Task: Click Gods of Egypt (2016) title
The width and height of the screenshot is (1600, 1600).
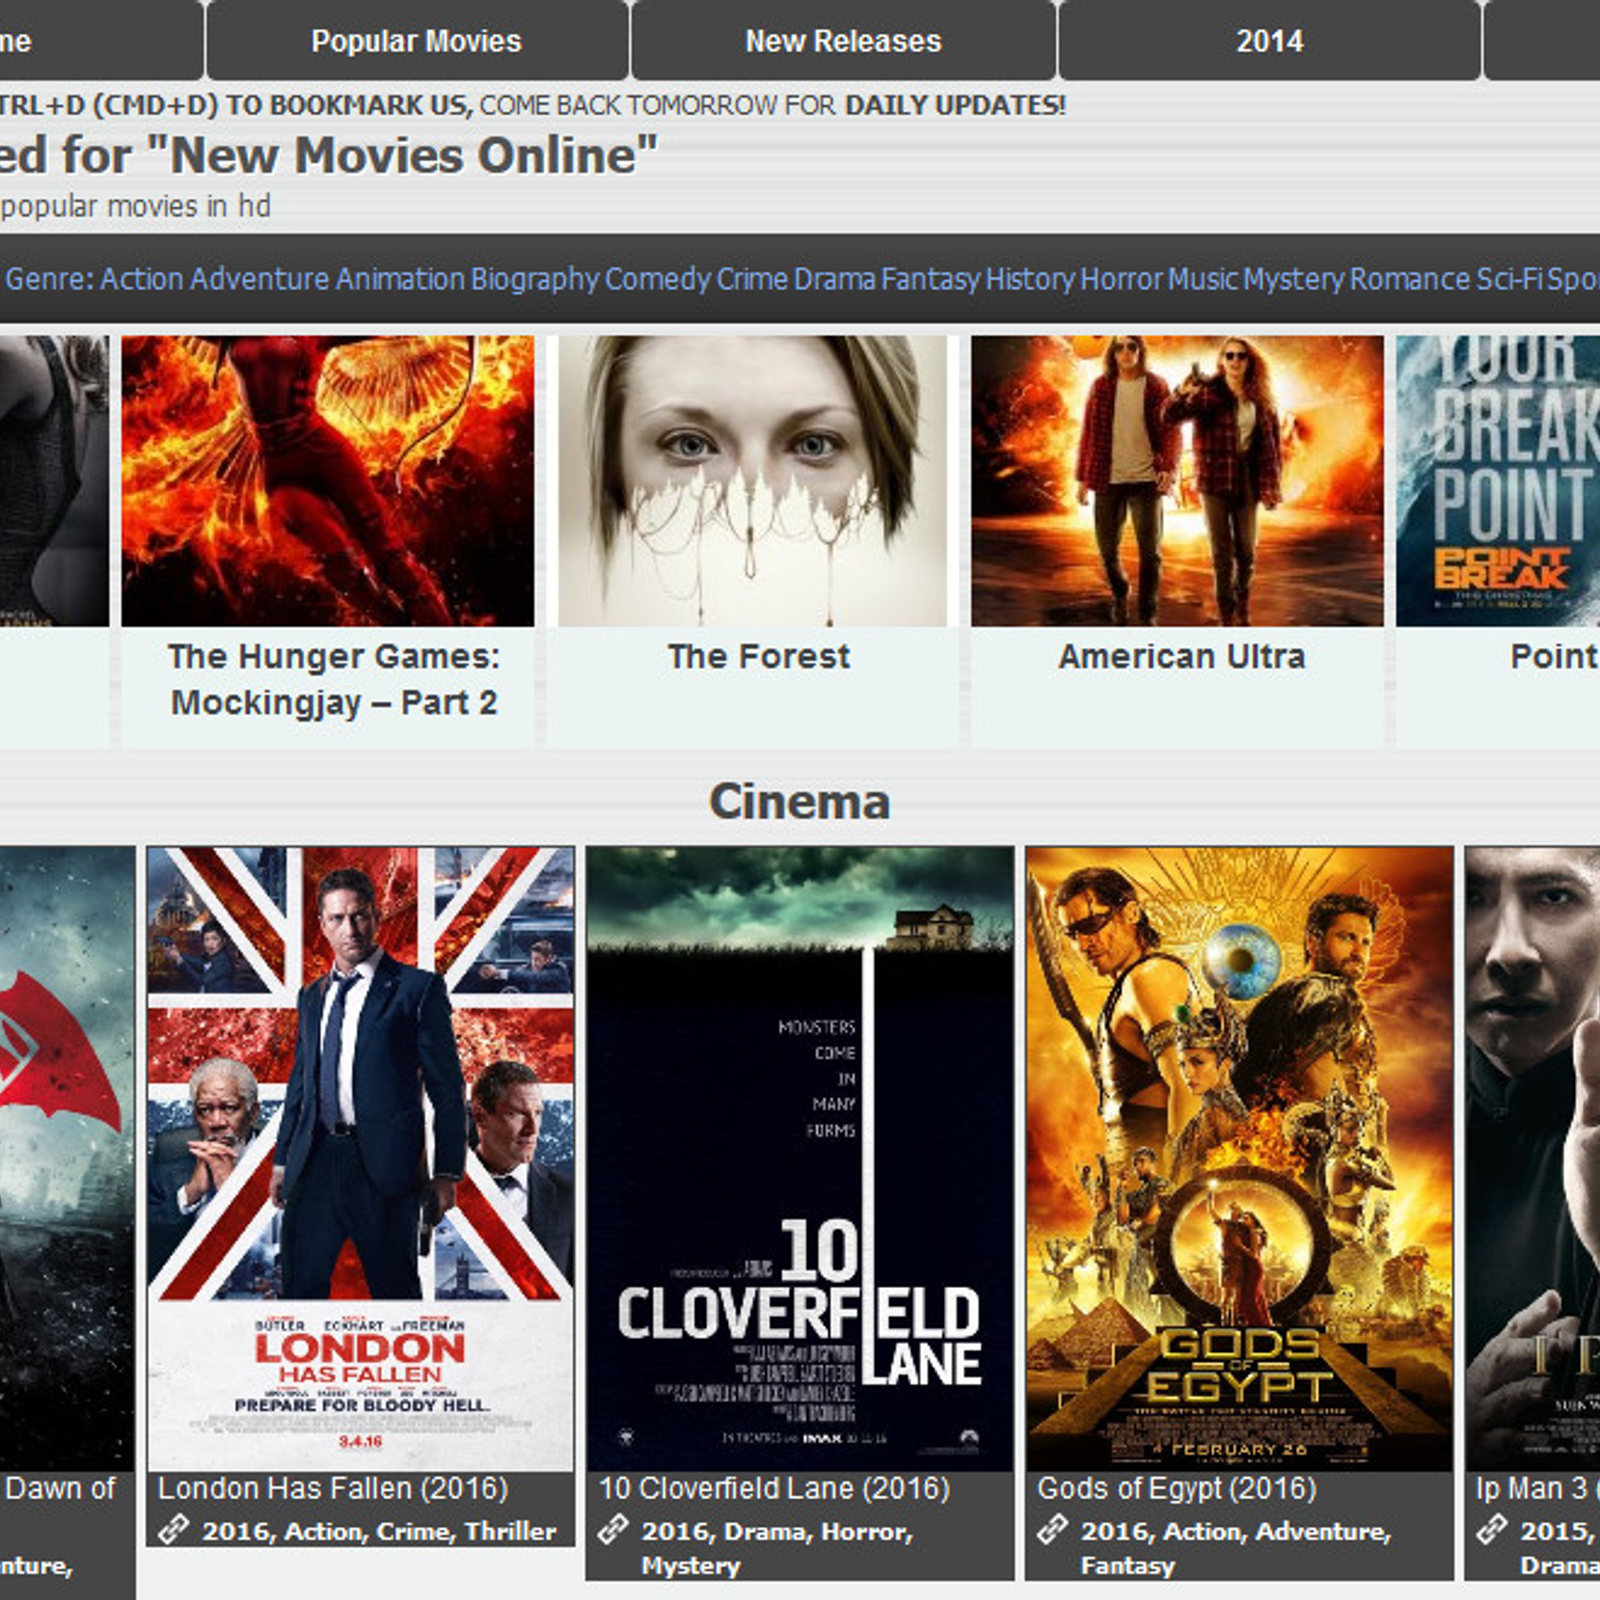Action: 1177,1489
